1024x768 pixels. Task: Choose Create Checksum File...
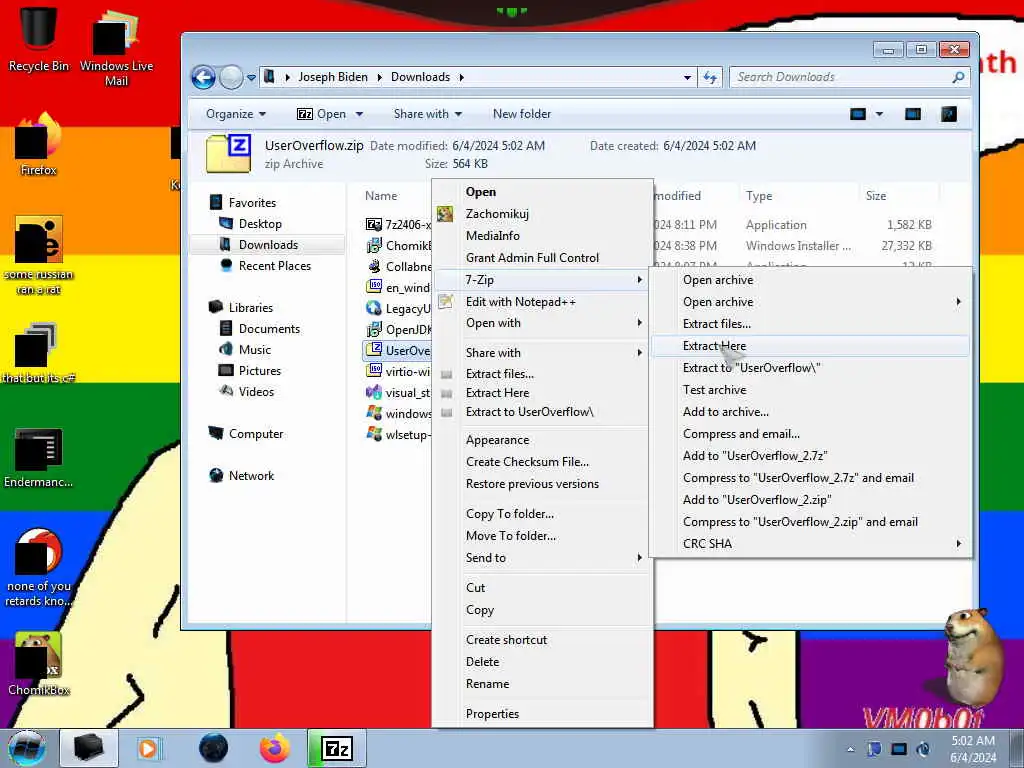coord(541,462)
